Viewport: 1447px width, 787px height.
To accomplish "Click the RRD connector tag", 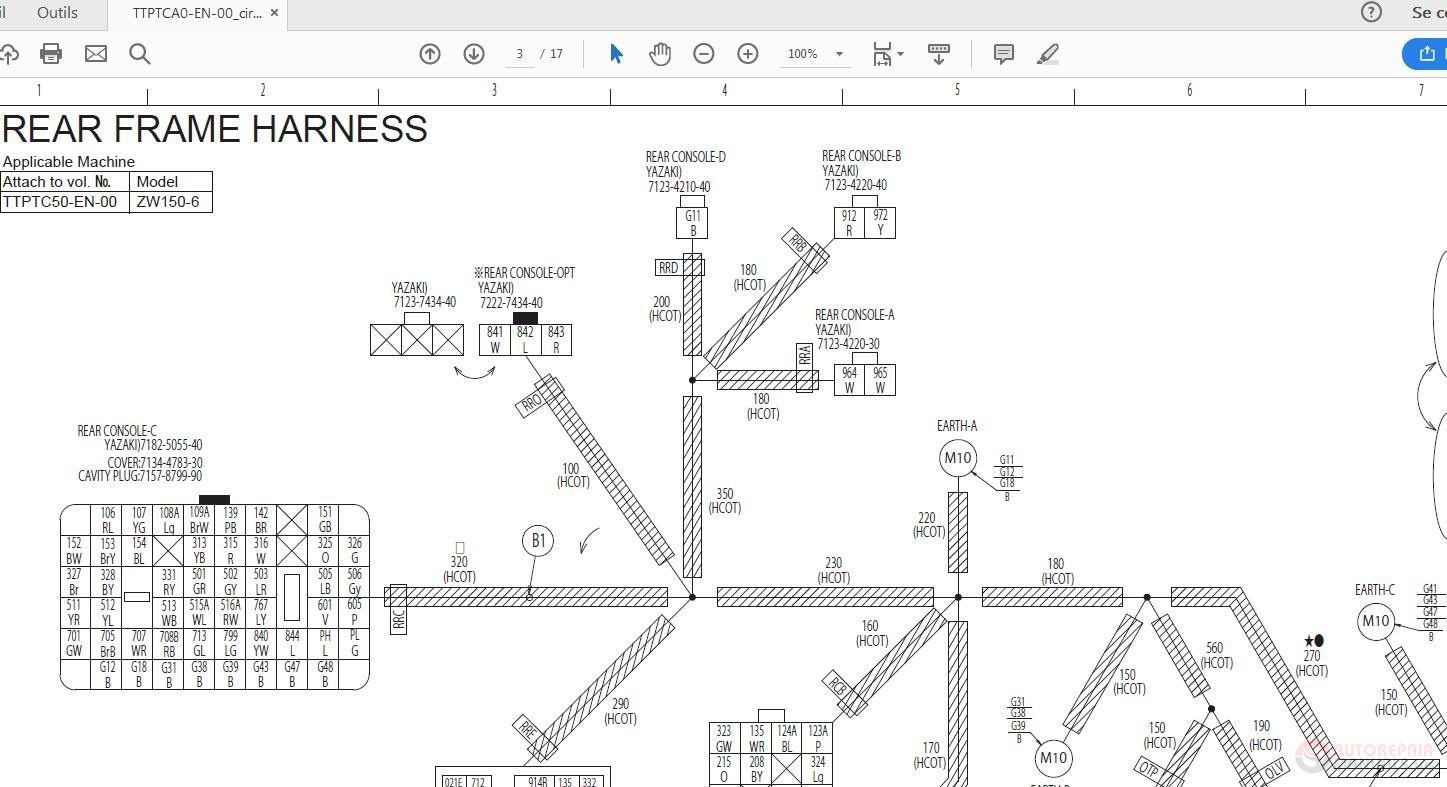I will [x=668, y=267].
